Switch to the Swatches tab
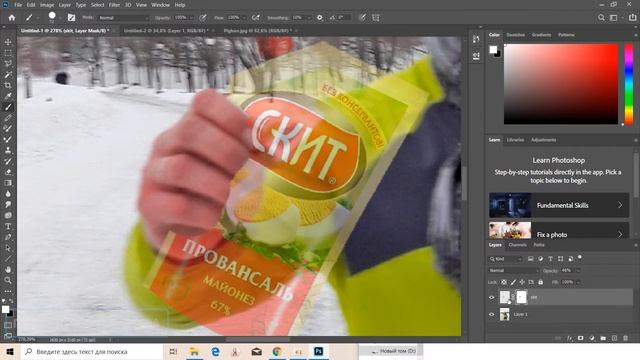The width and height of the screenshot is (640, 360). coord(516,35)
